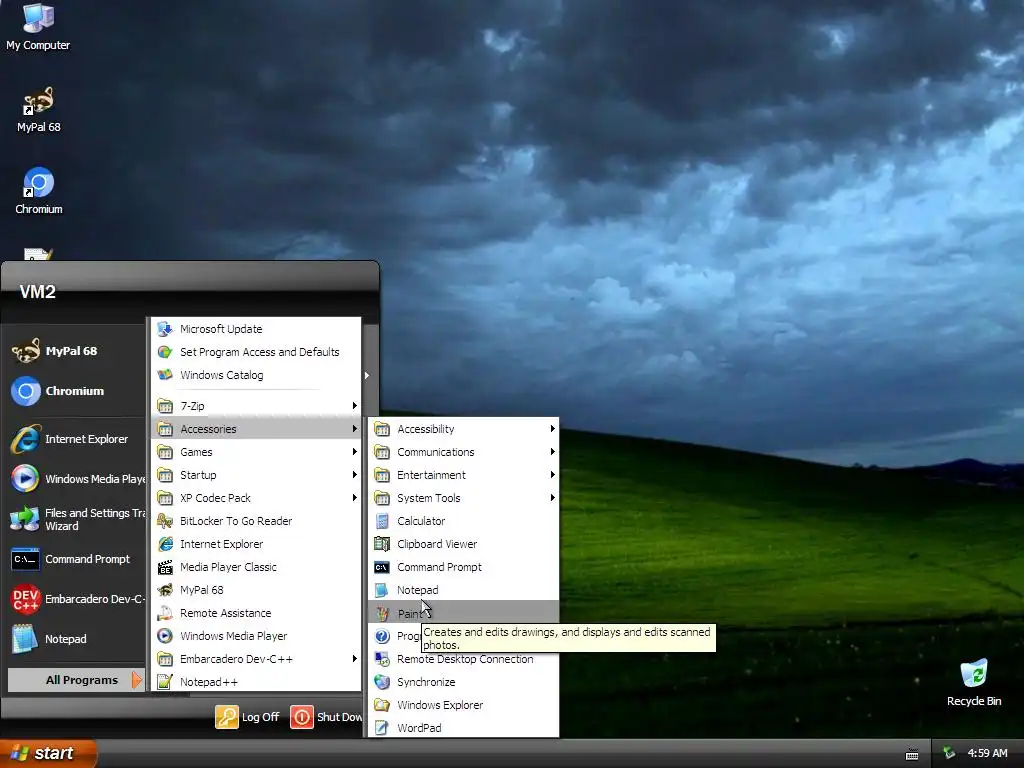Launch Notepad++ from All Programs
The height and width of the screenshot is (768, 1024).
256,682
